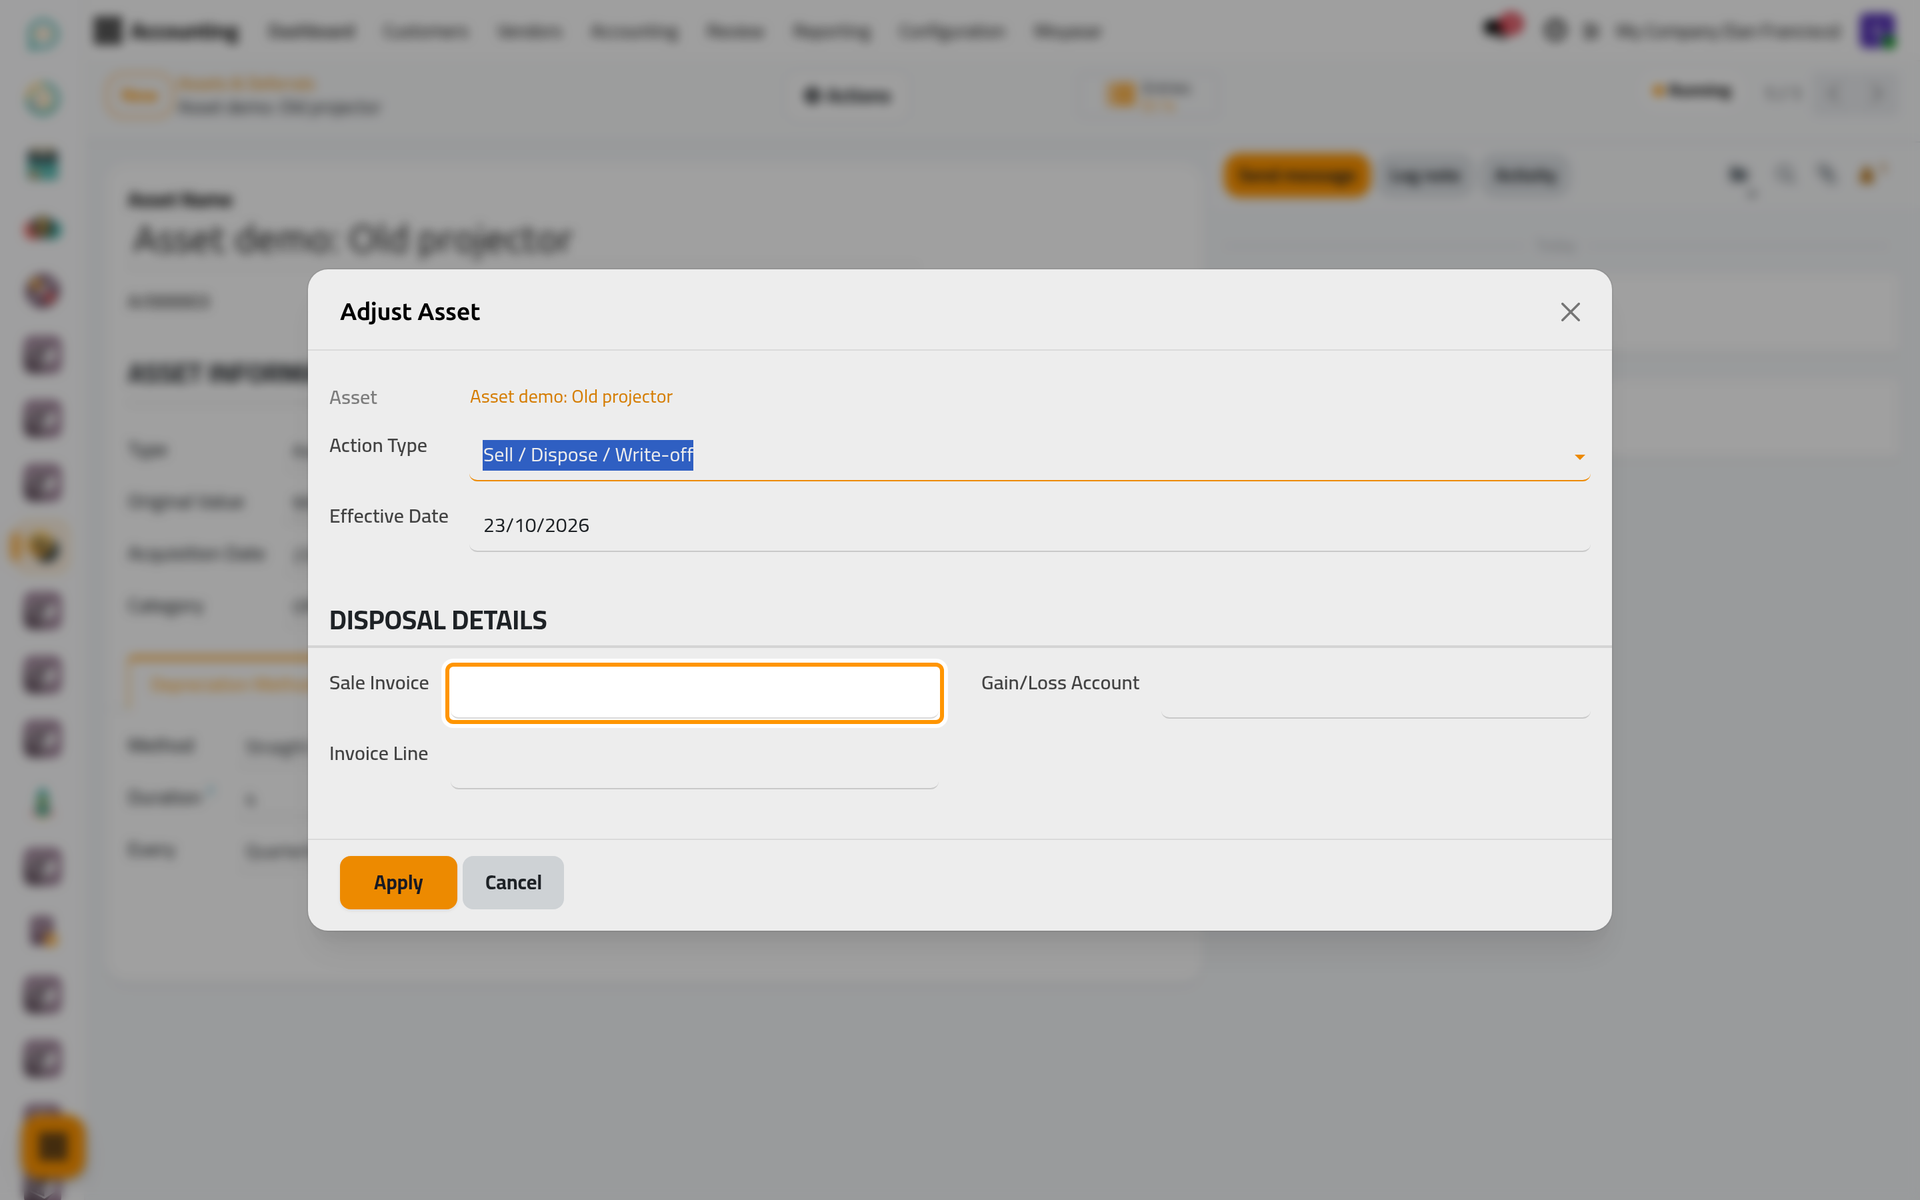
Task: Close the Adjust Asset dialog with X
Action: pyautogui.click(x=1570, y=312)
